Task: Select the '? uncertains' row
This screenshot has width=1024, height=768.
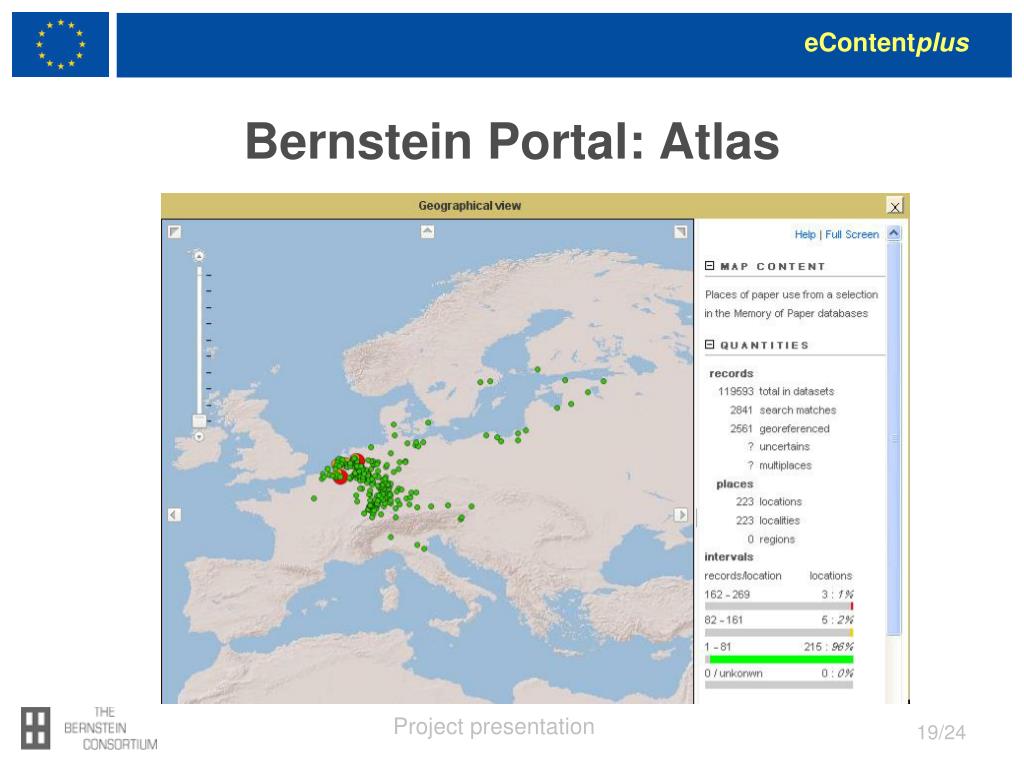Action: [778, 447]
